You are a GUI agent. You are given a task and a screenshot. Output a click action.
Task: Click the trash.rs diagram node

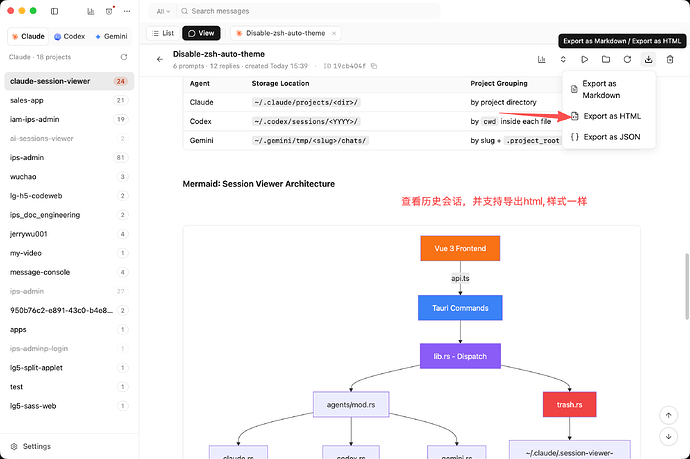coord(569,404)
